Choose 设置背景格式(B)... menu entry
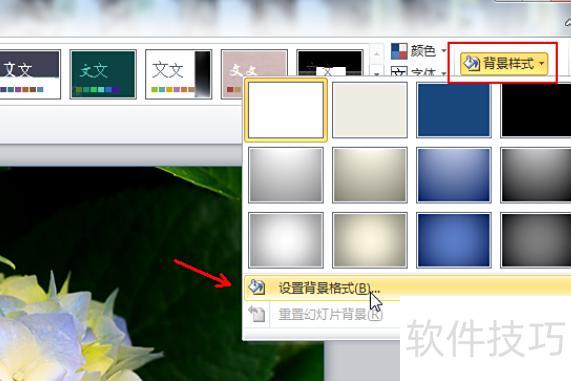 click(407, 288)
